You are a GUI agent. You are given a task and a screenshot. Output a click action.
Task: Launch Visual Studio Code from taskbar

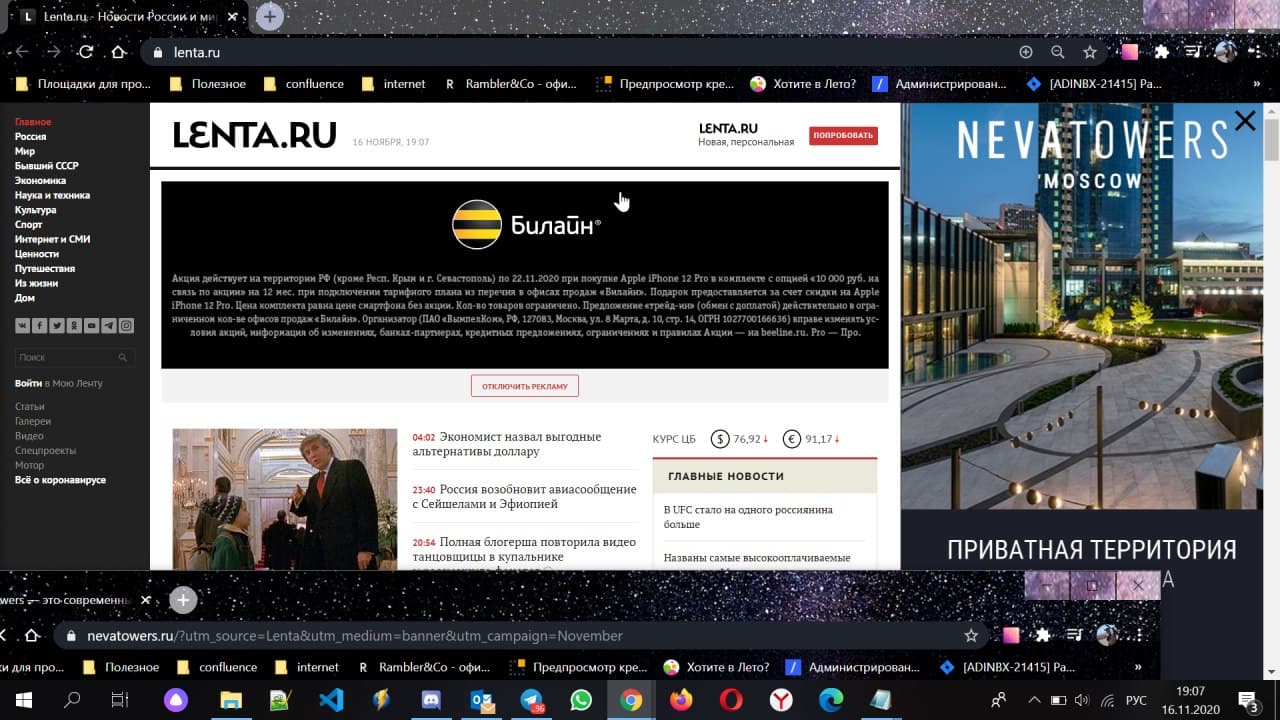tap(331, 700)
